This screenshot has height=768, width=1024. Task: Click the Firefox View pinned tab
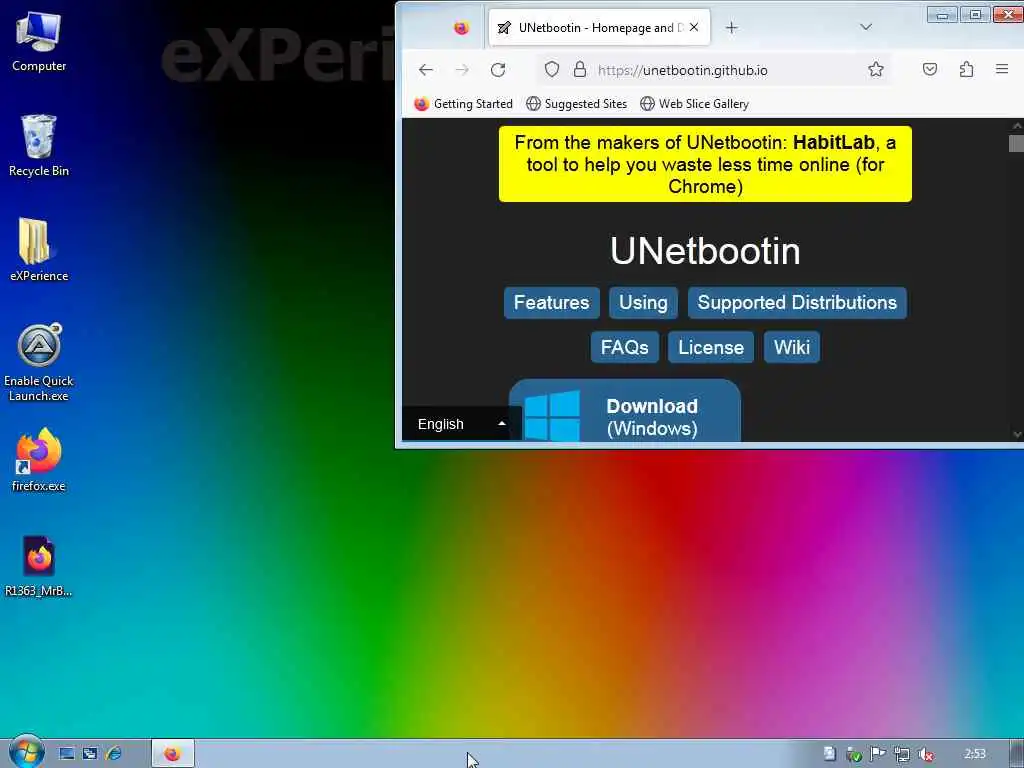click(x=461, y=27)
